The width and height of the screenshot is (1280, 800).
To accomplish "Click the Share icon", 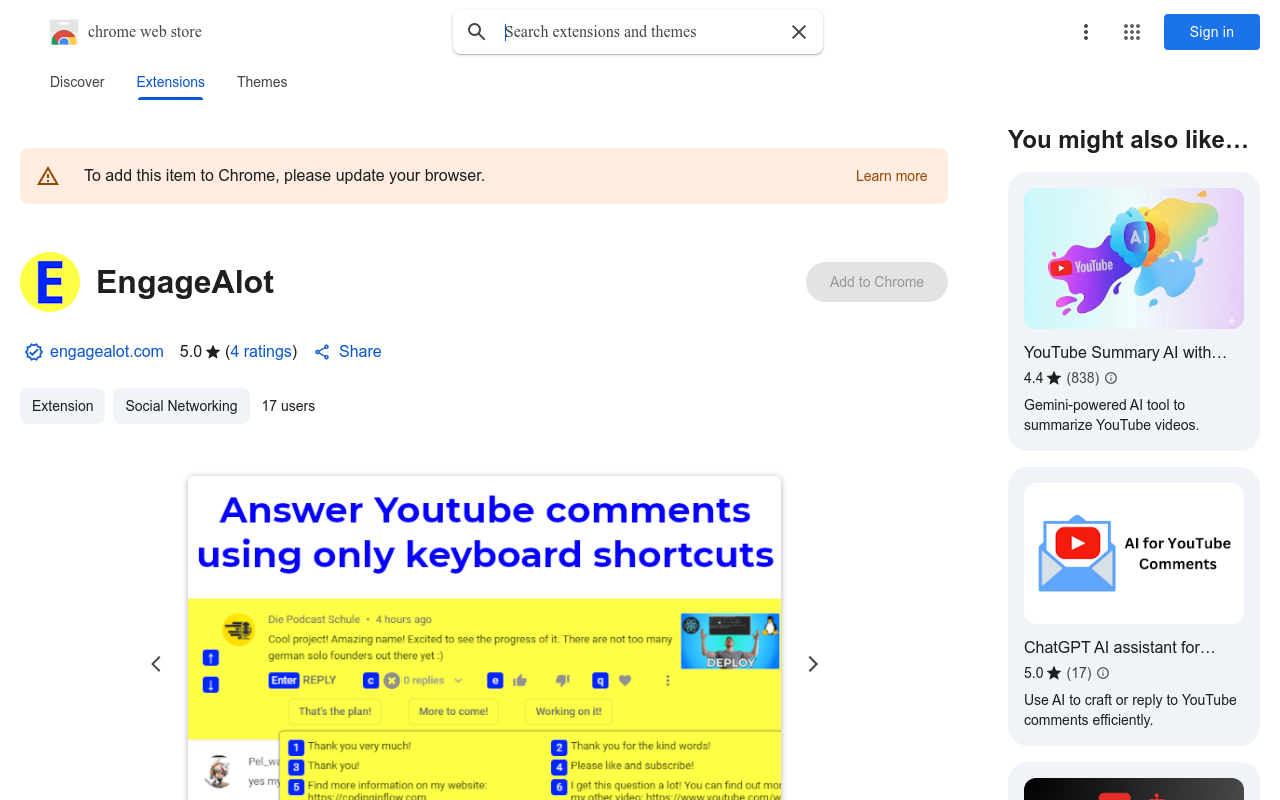I will tap(322, 352).
